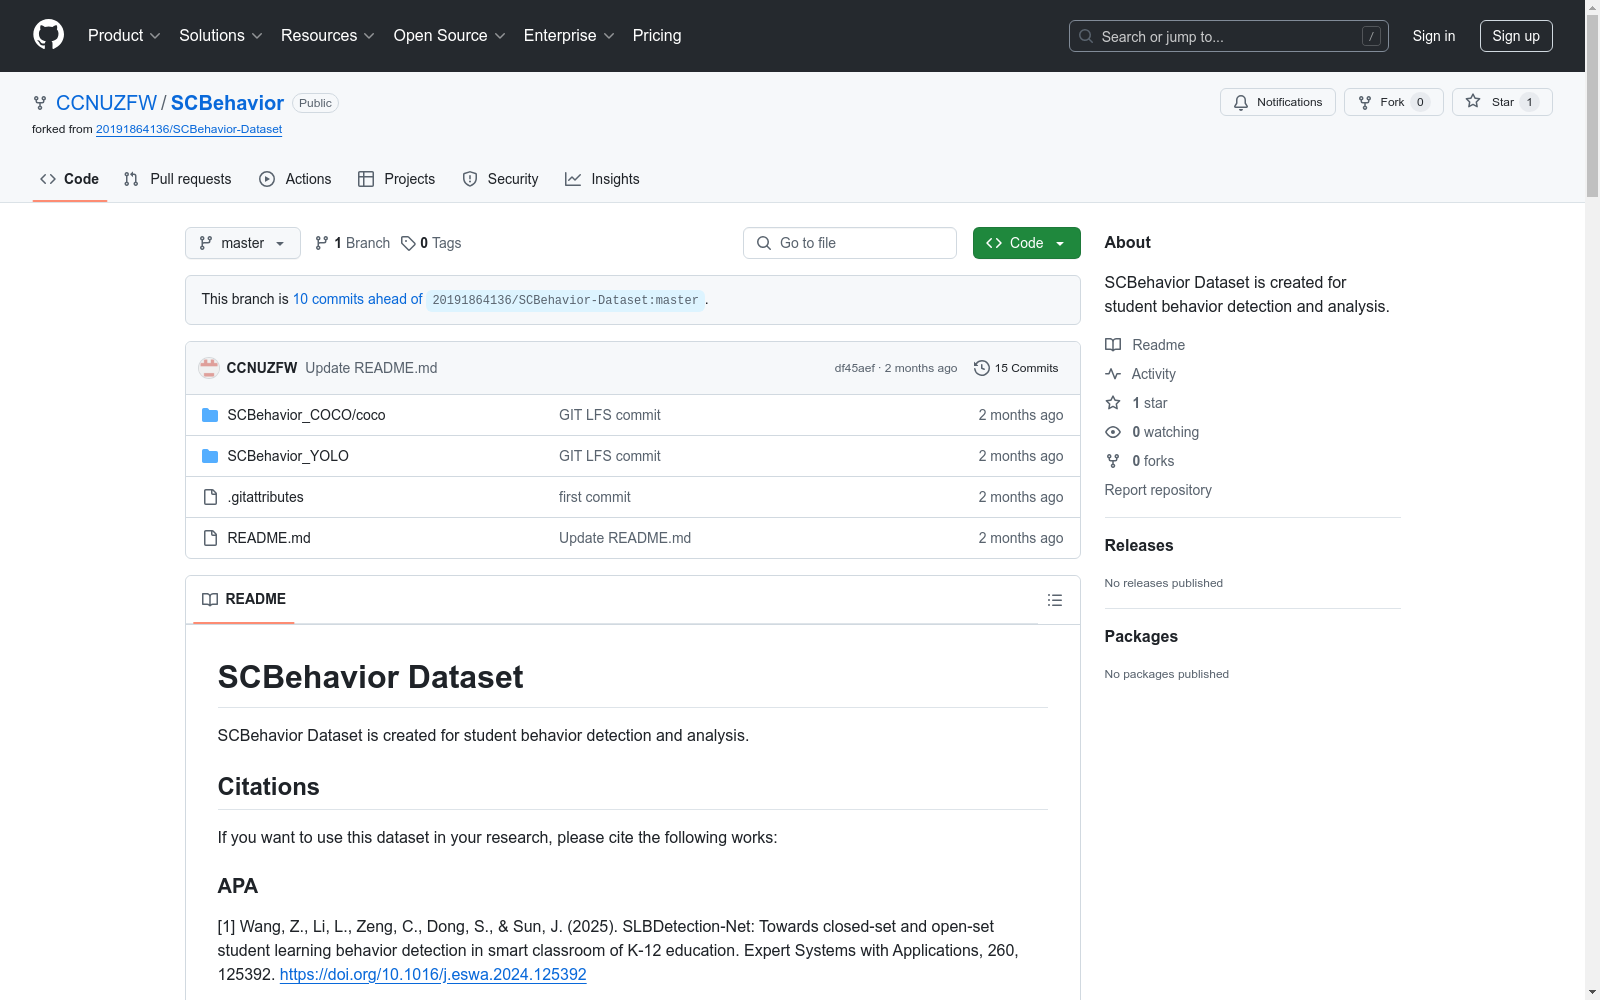Open the upstream 20191864136/SCBehavior-Dataset:master link

[565, 300]
